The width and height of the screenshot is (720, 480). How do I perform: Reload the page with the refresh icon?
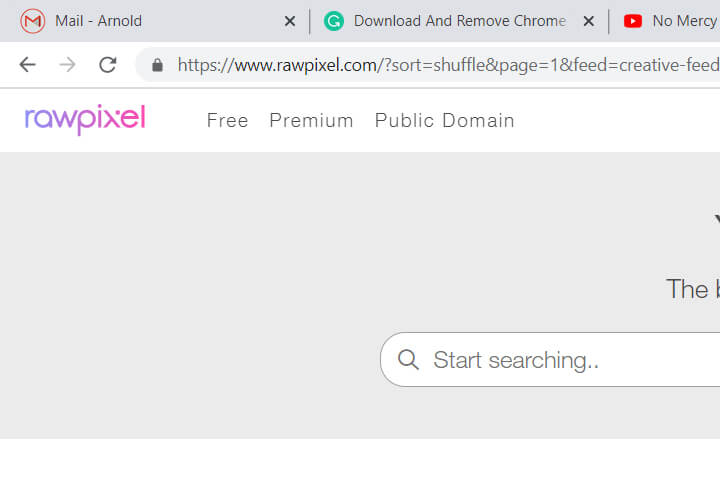[108, 65]
